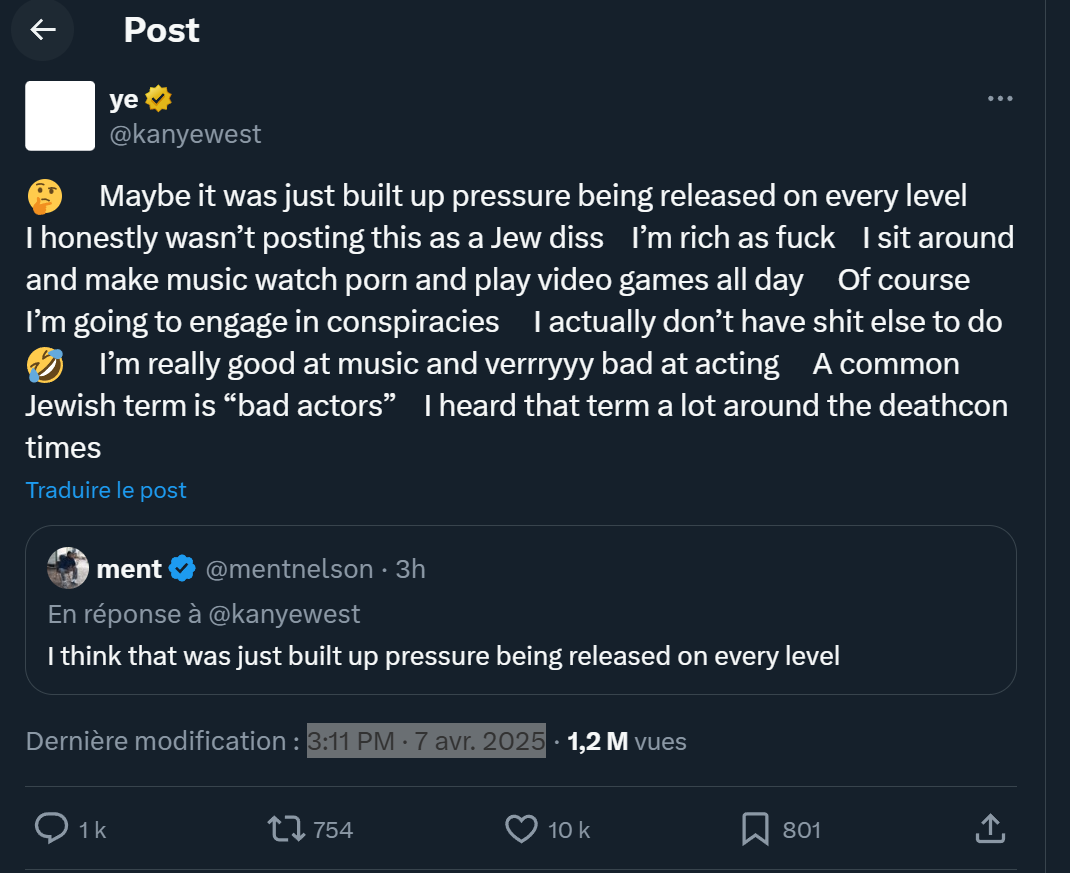Click the back arrow icon
1070x873 pixels.
coord(42,30)
